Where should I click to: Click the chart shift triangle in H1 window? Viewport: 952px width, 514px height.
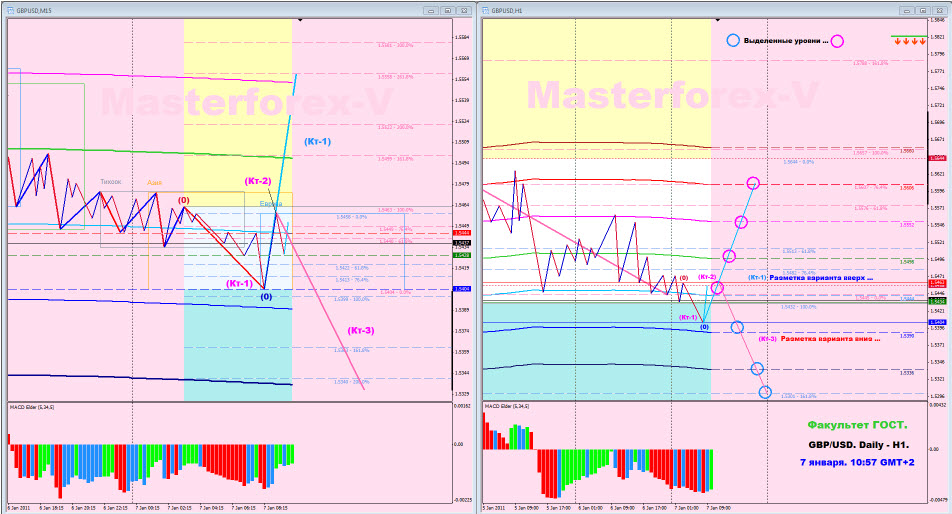point(718,20)
